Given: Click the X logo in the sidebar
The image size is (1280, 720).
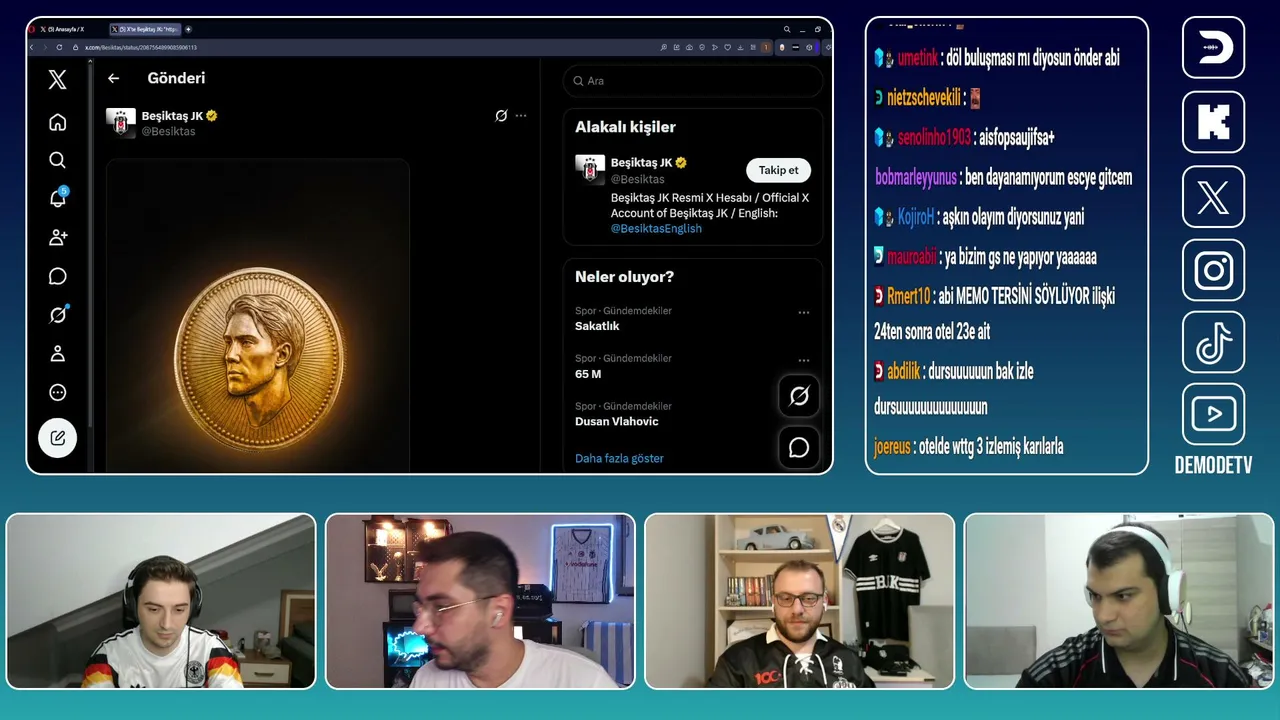Looking at the screenshot, I should coord(58,80).
